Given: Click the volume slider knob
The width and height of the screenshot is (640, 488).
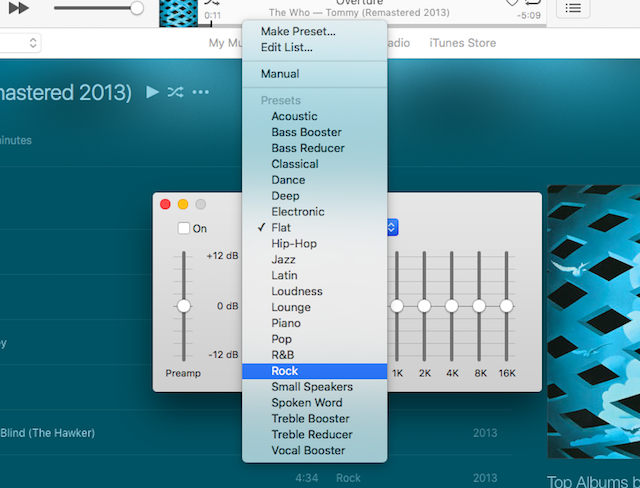Looking at the screenshot, I should [137, 8].
